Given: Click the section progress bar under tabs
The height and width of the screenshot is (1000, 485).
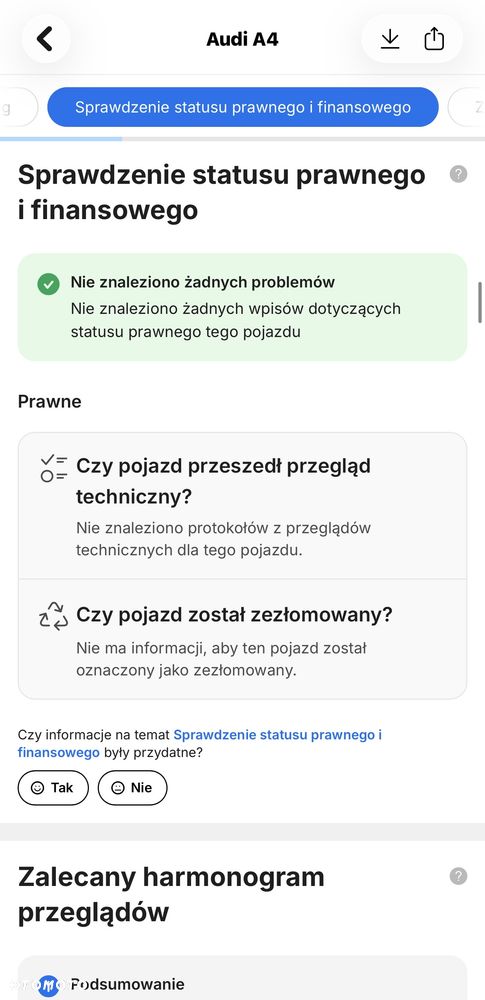Looking at the screenshot, I should pyautogui.click(x=242, y=138).
